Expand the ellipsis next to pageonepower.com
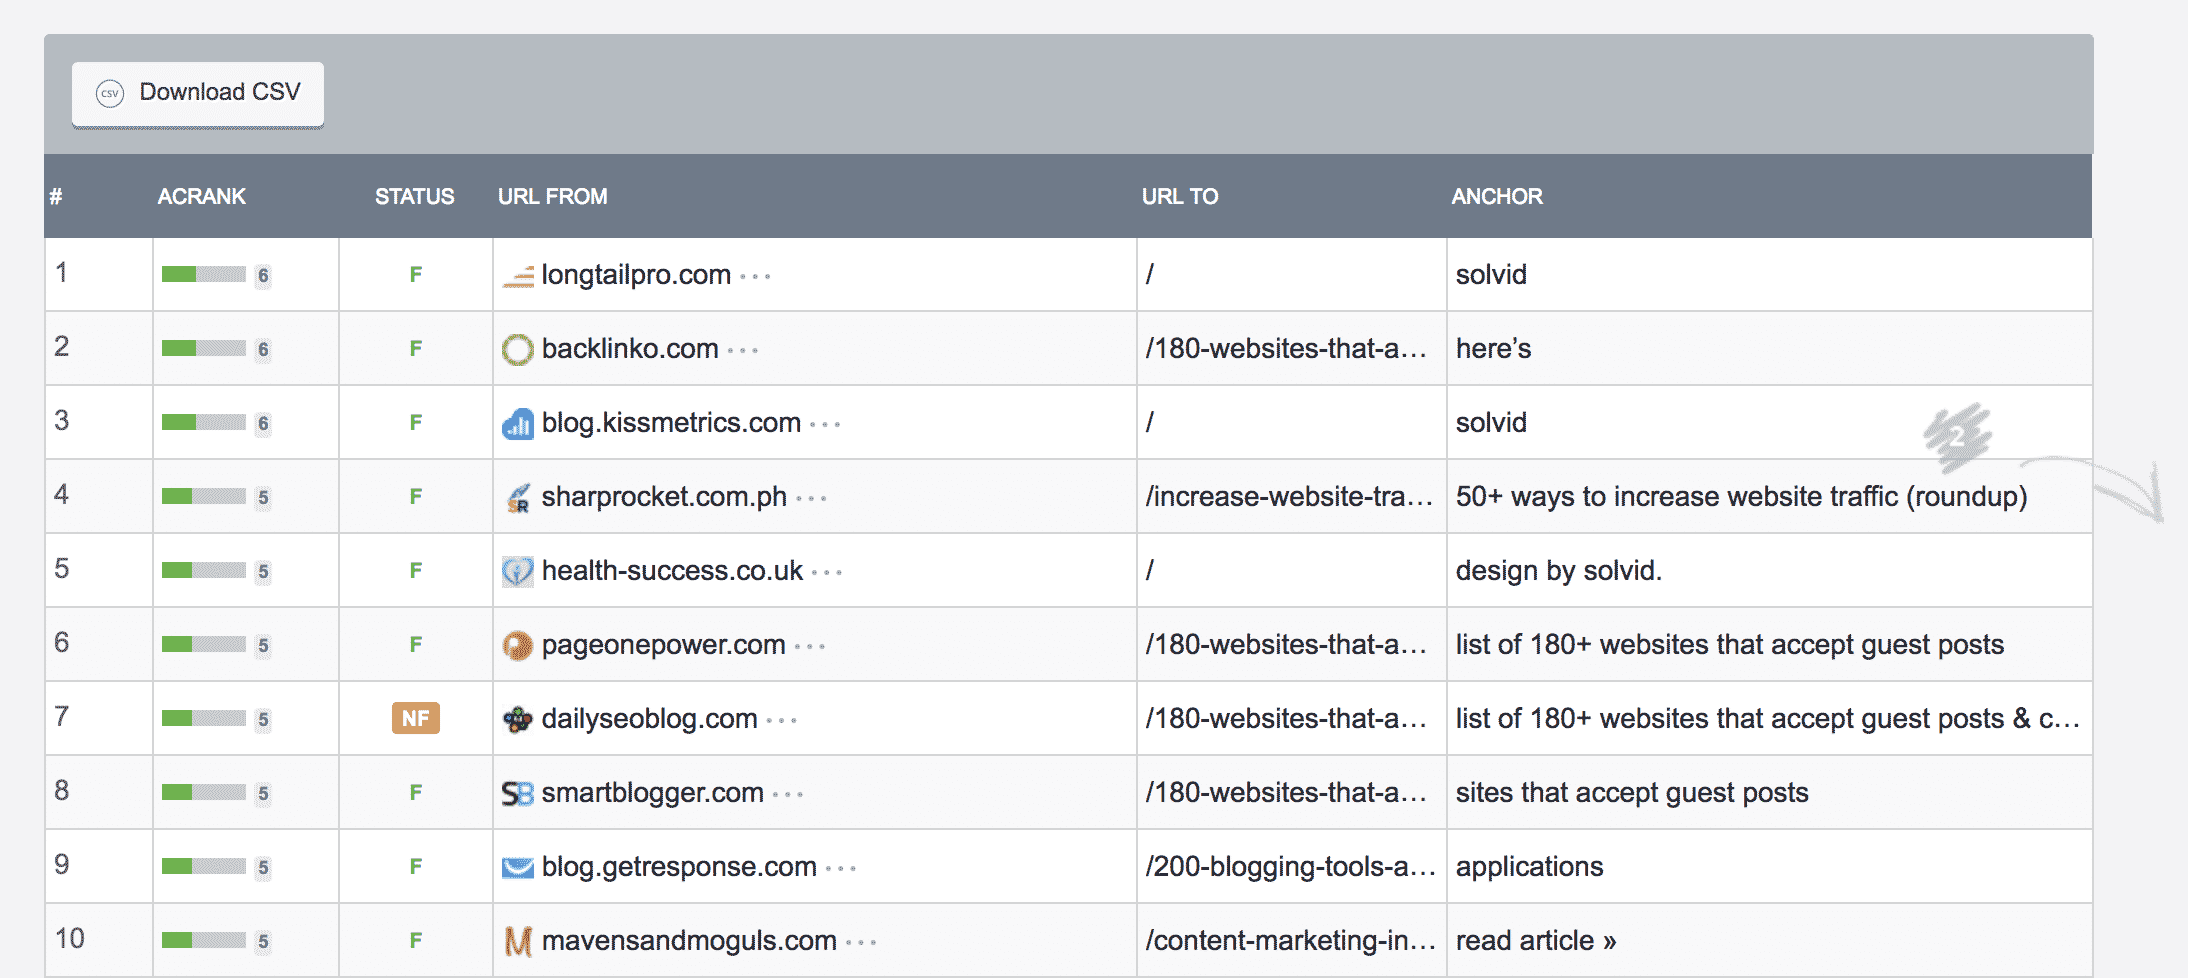The width and height of the screenshot is (2188, 978). click(x=809, y=647)
